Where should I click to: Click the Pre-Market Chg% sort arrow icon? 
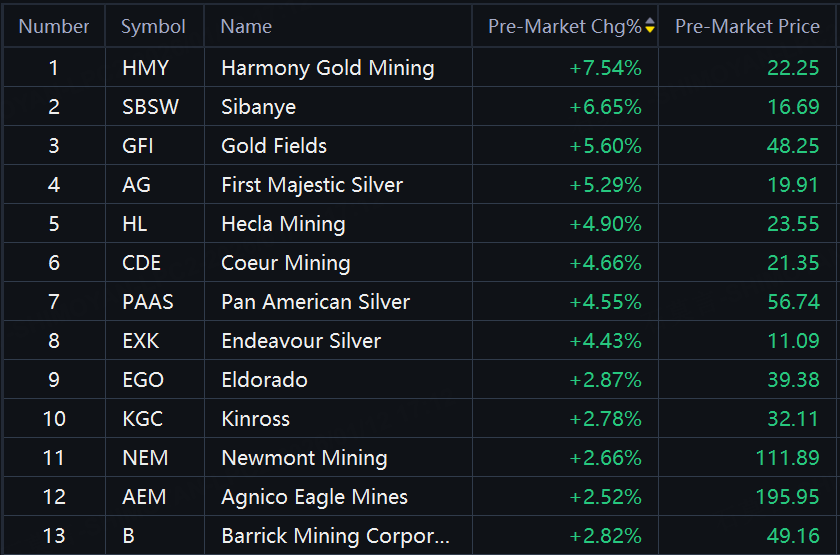[x=651, y=27]
